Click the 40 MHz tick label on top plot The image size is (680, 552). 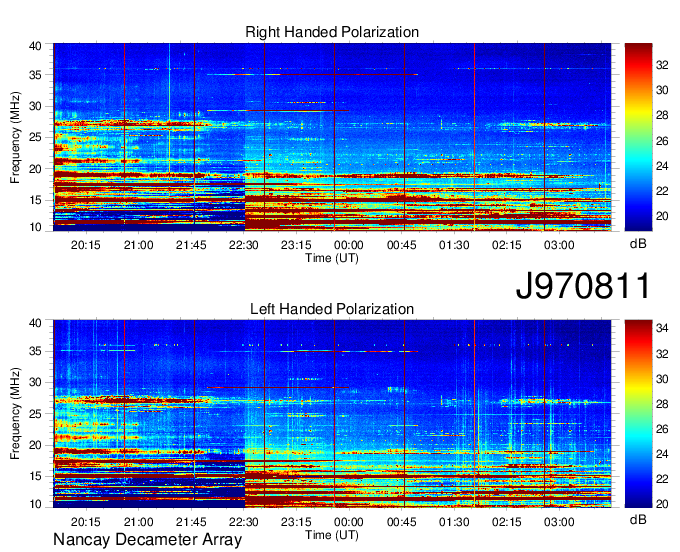coord(35,46)
